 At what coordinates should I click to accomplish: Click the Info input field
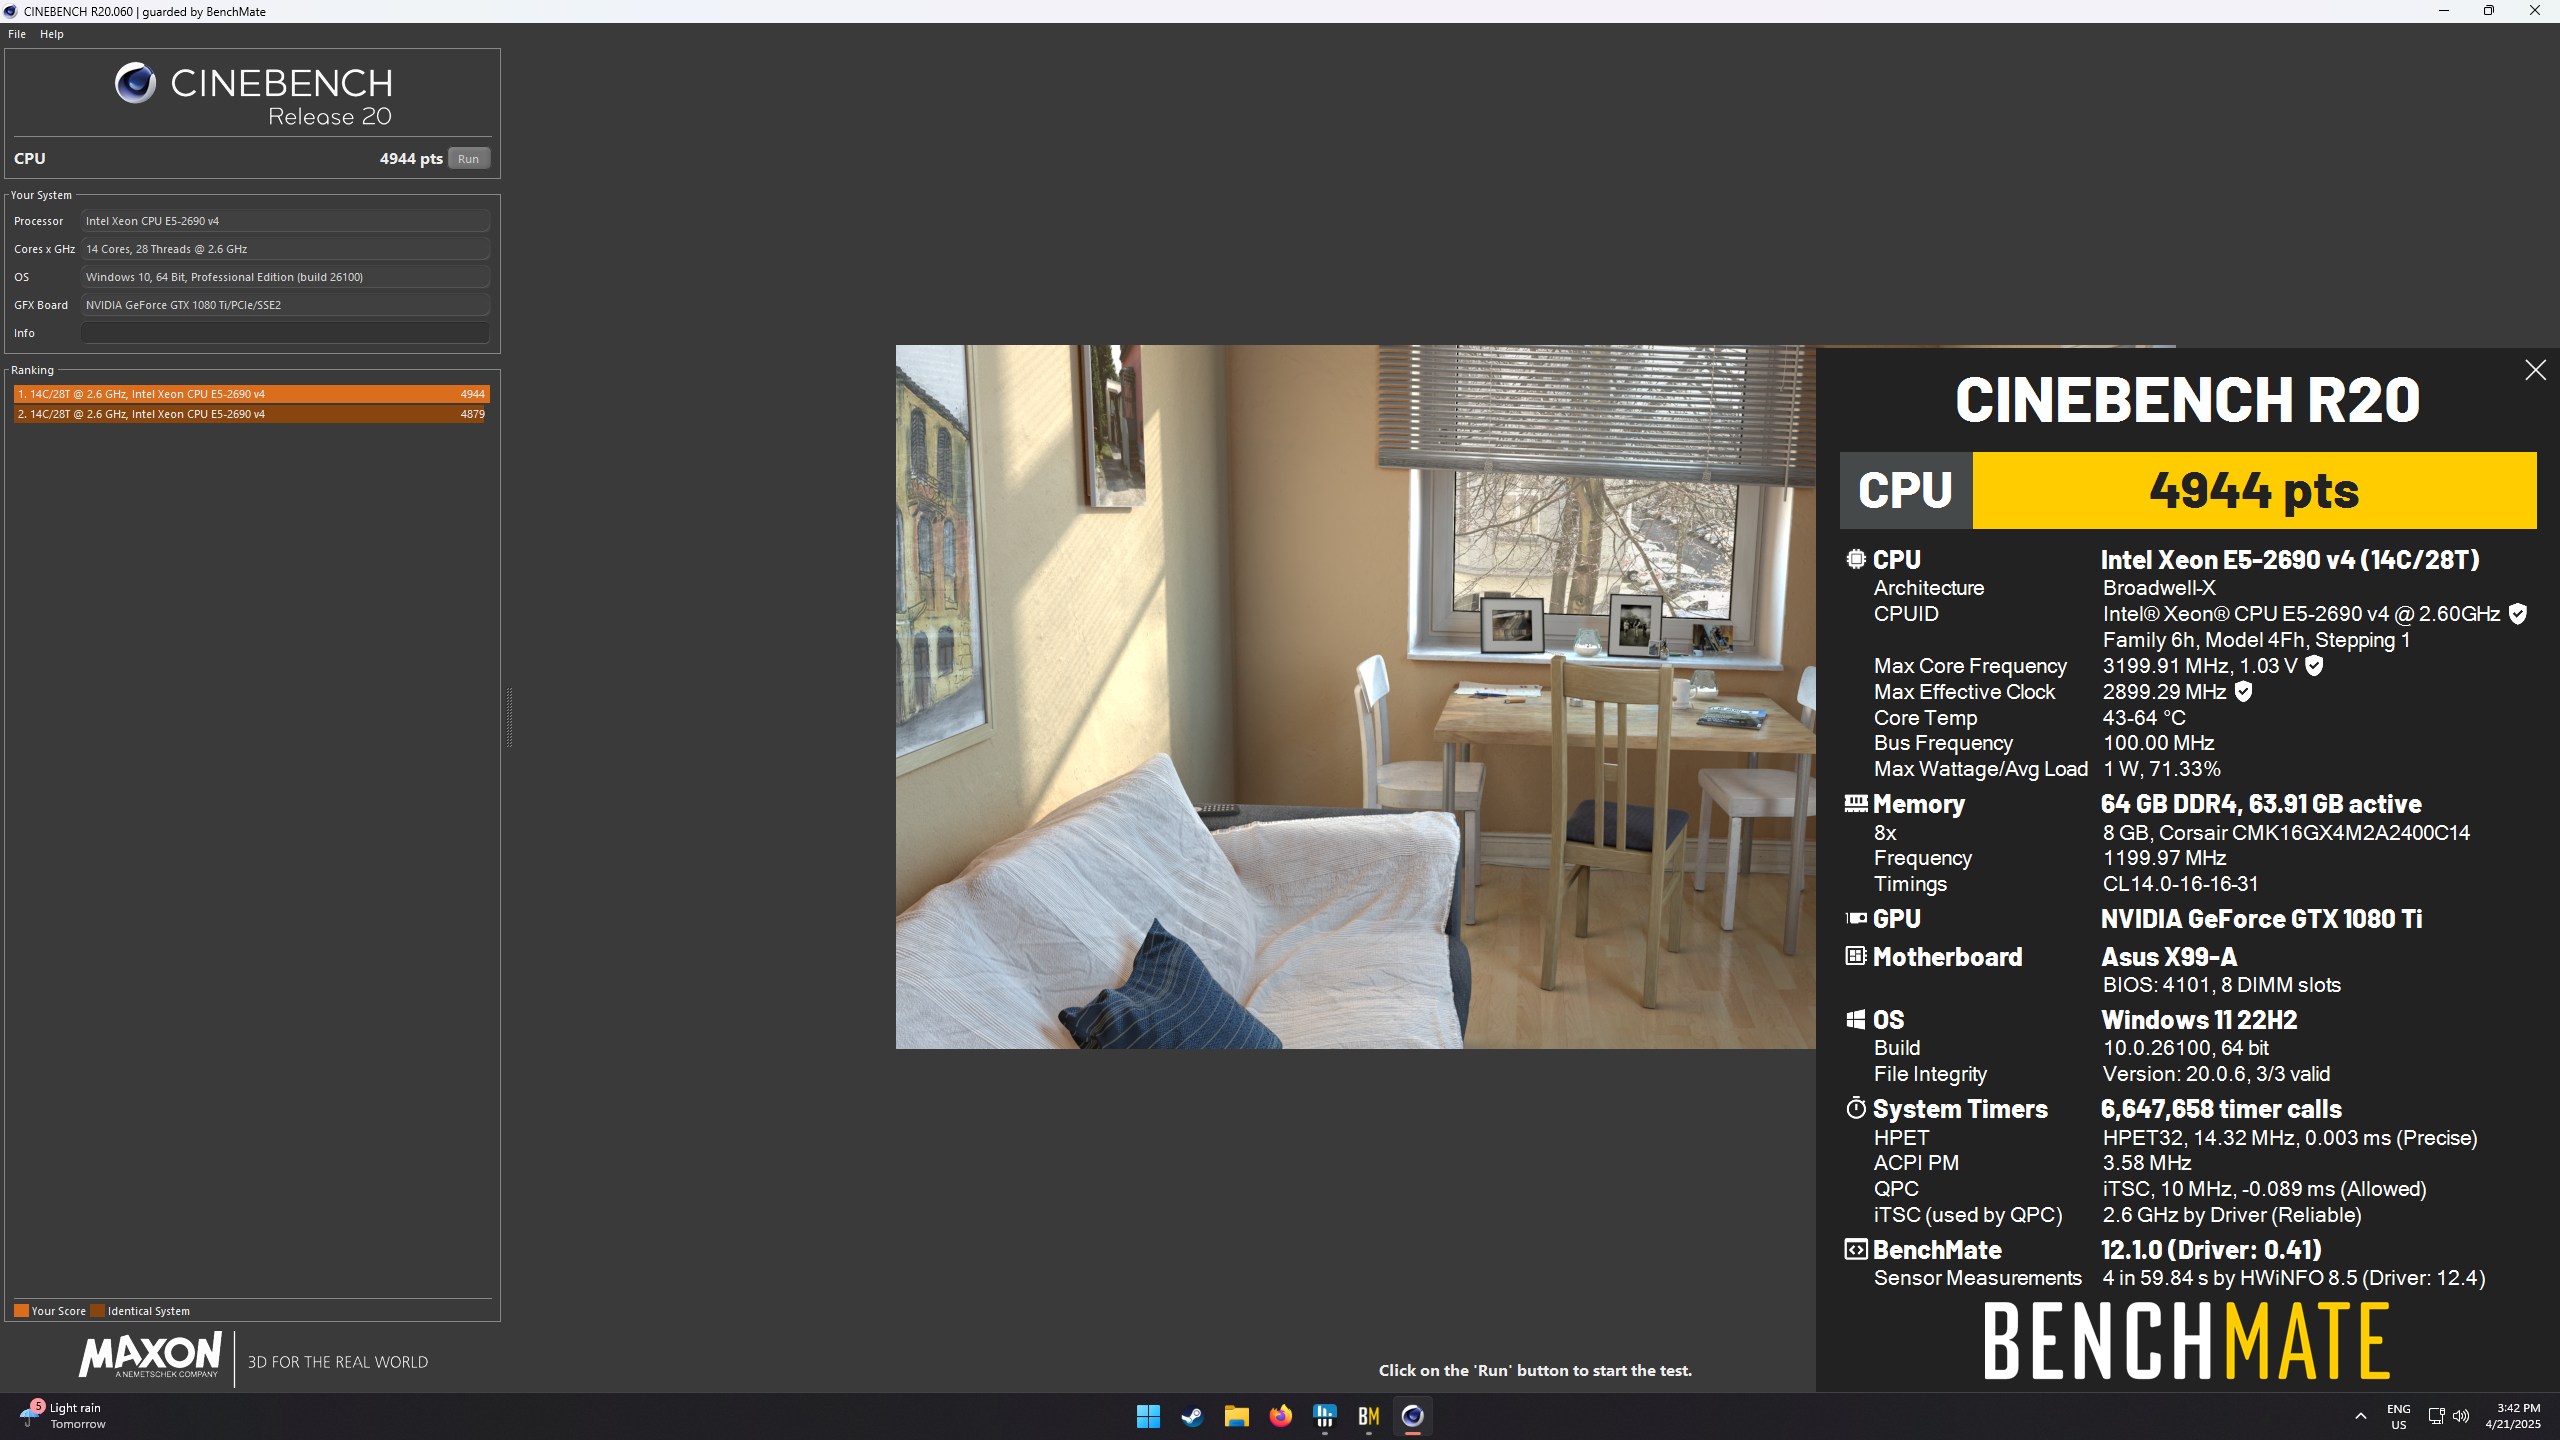(x=285, y=333)
